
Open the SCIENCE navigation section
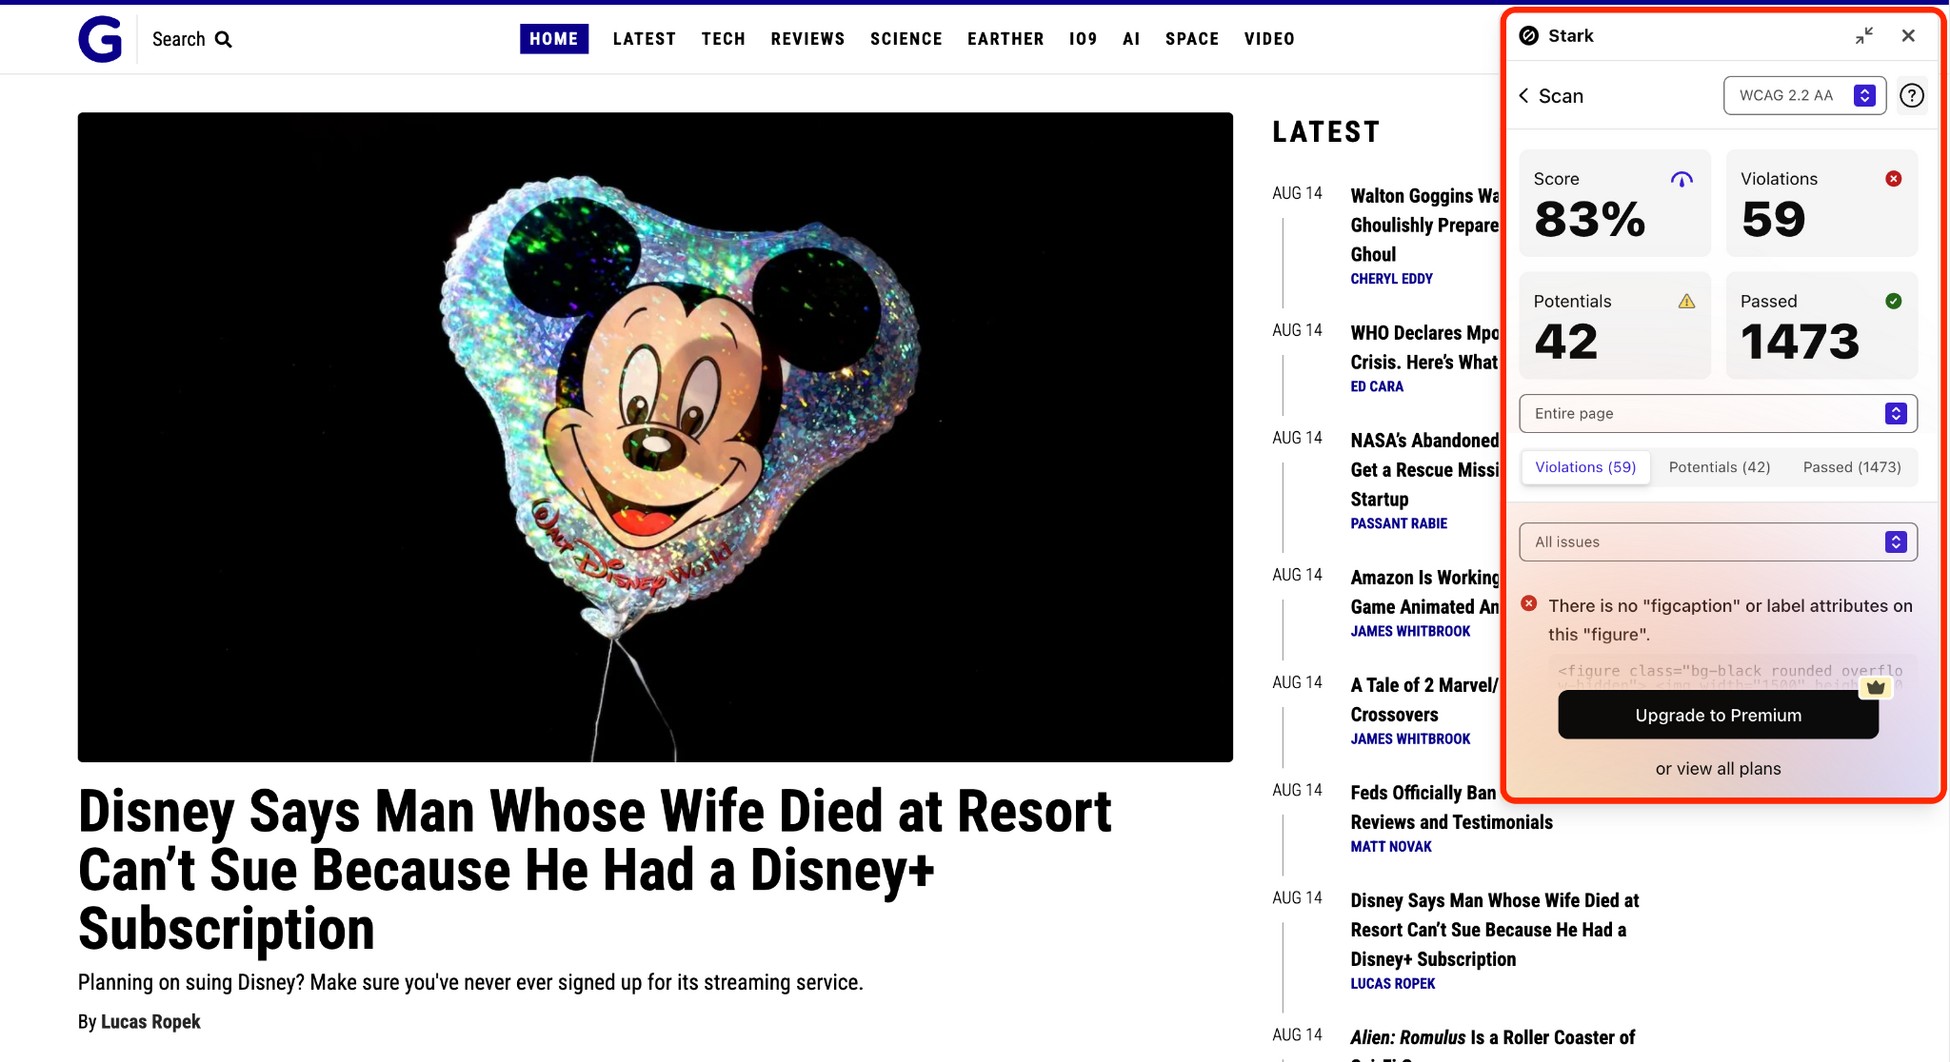click(x=906, y=39)
